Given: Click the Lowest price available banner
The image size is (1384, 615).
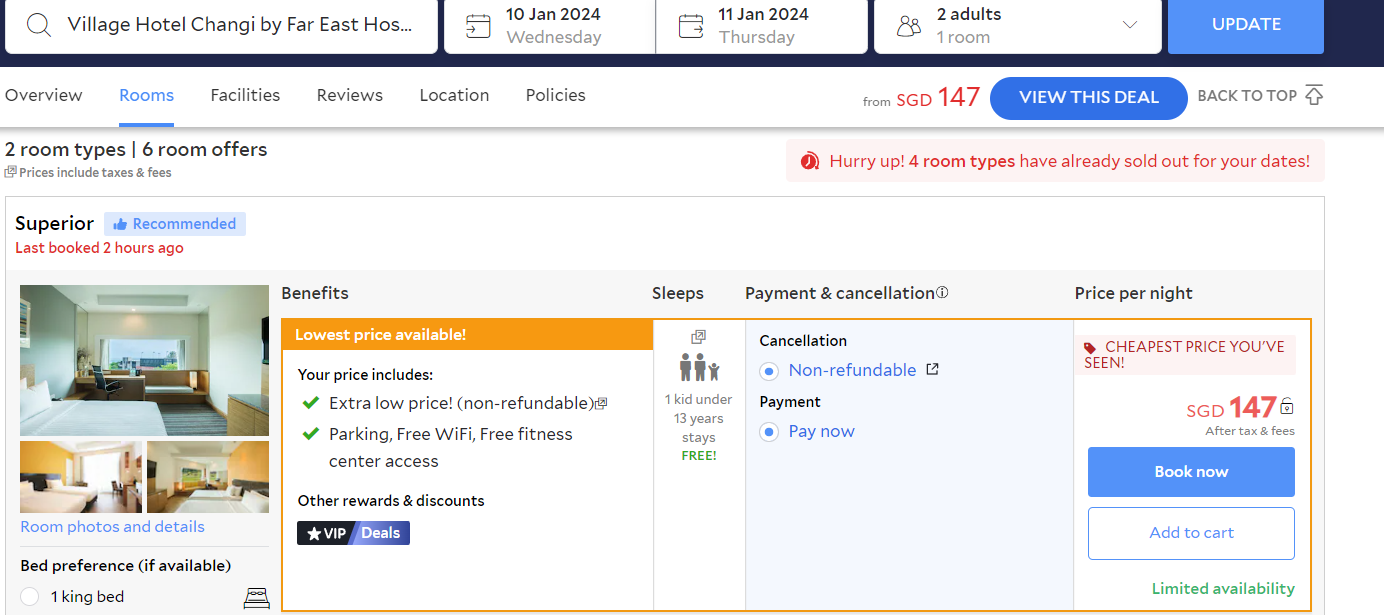Looking at the screenshot, I should [467, 335].
